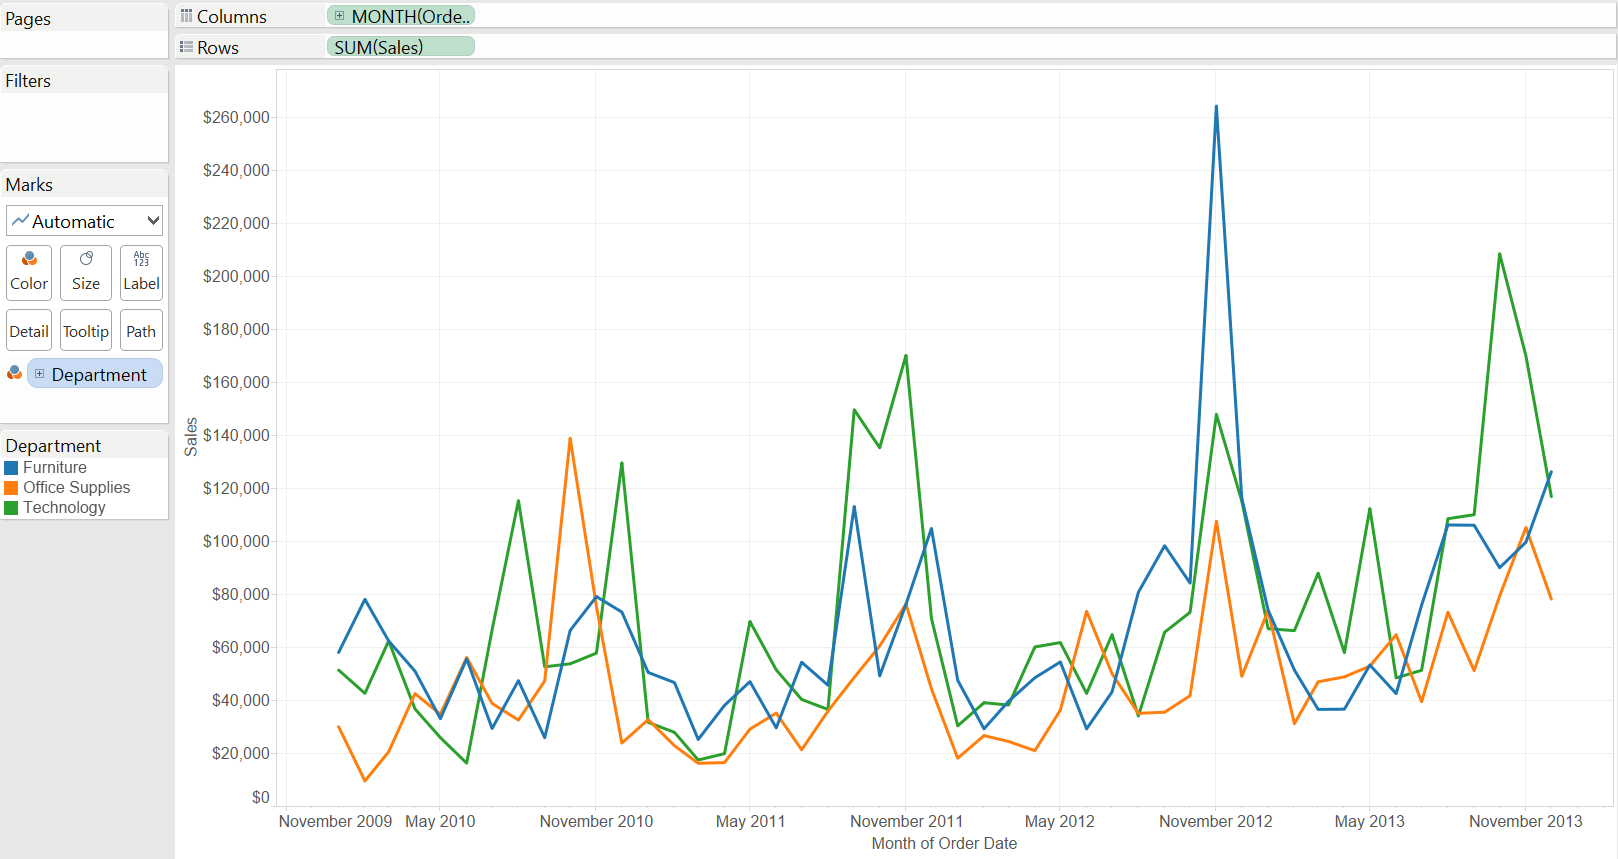Click the Furniture peak at November 2012
The image size is (1618, 859).
(x=1216, y=106)
